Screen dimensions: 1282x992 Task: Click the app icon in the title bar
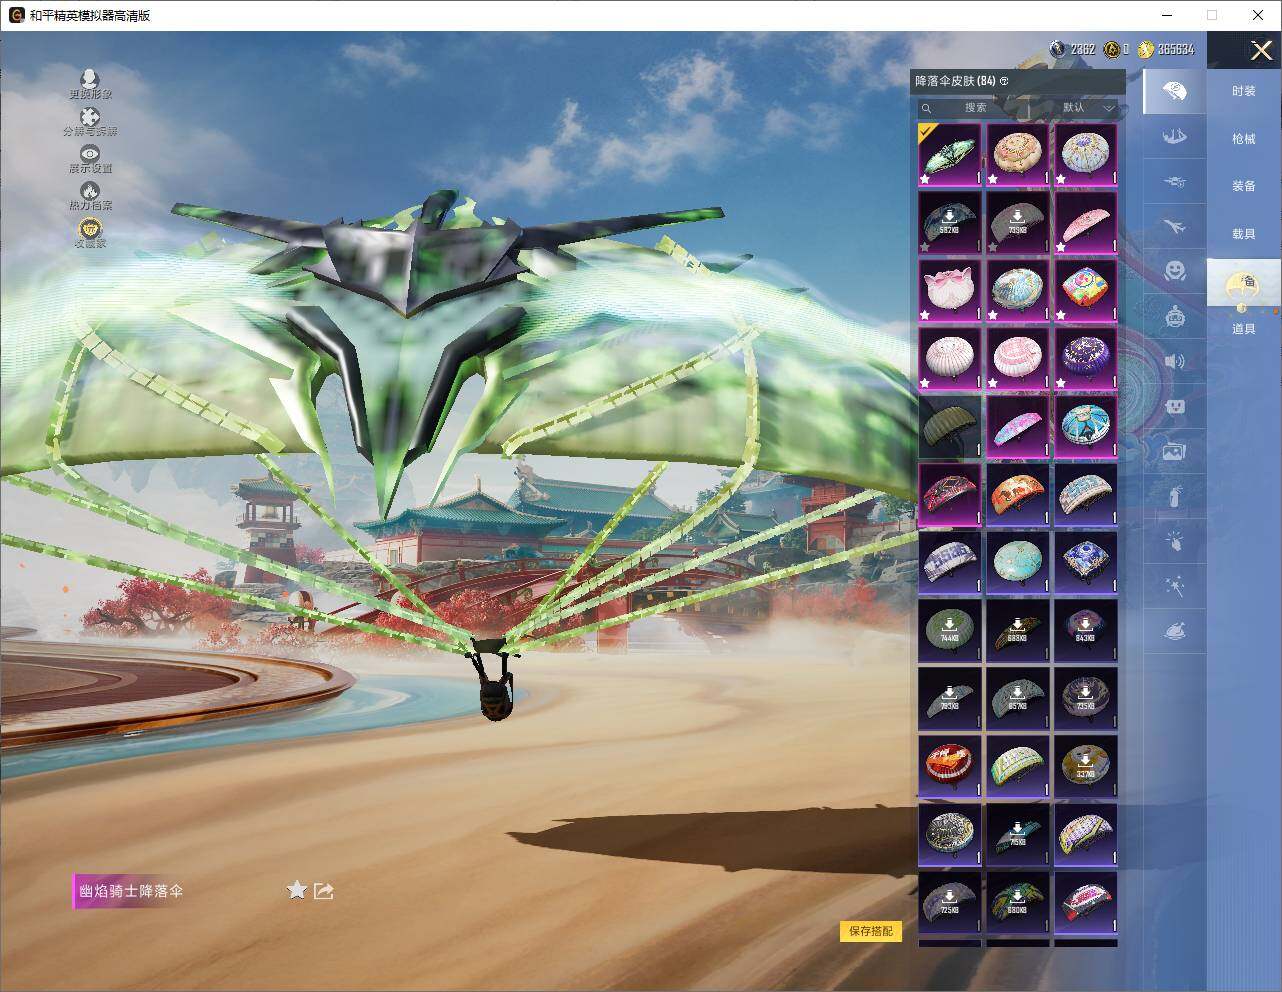16,15
